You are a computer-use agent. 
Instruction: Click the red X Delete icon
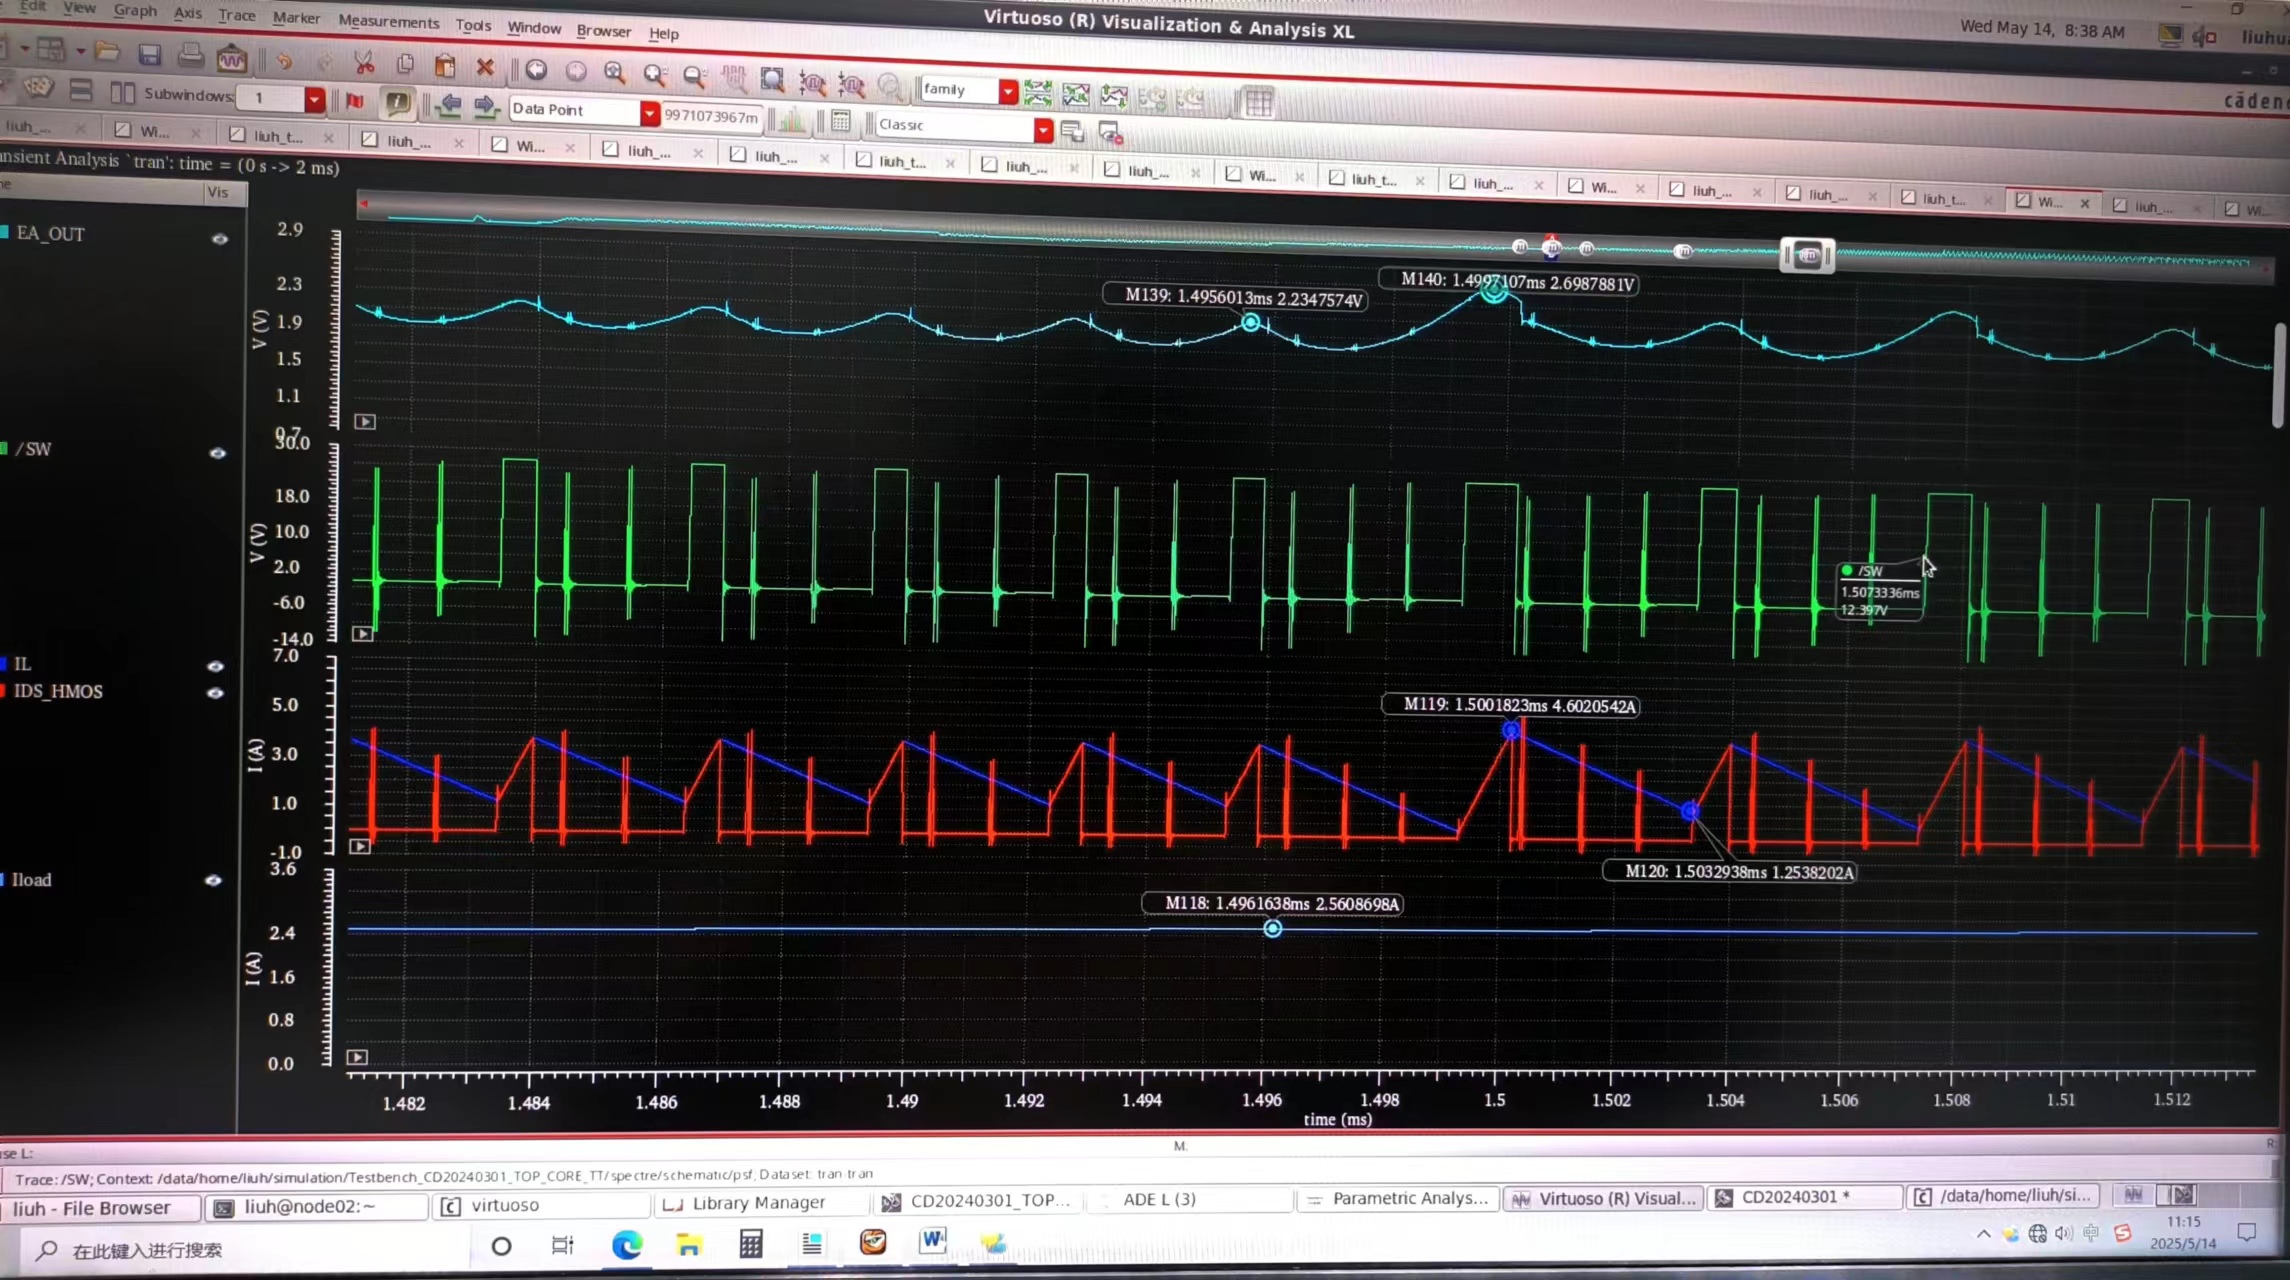[x=485, y=67]
